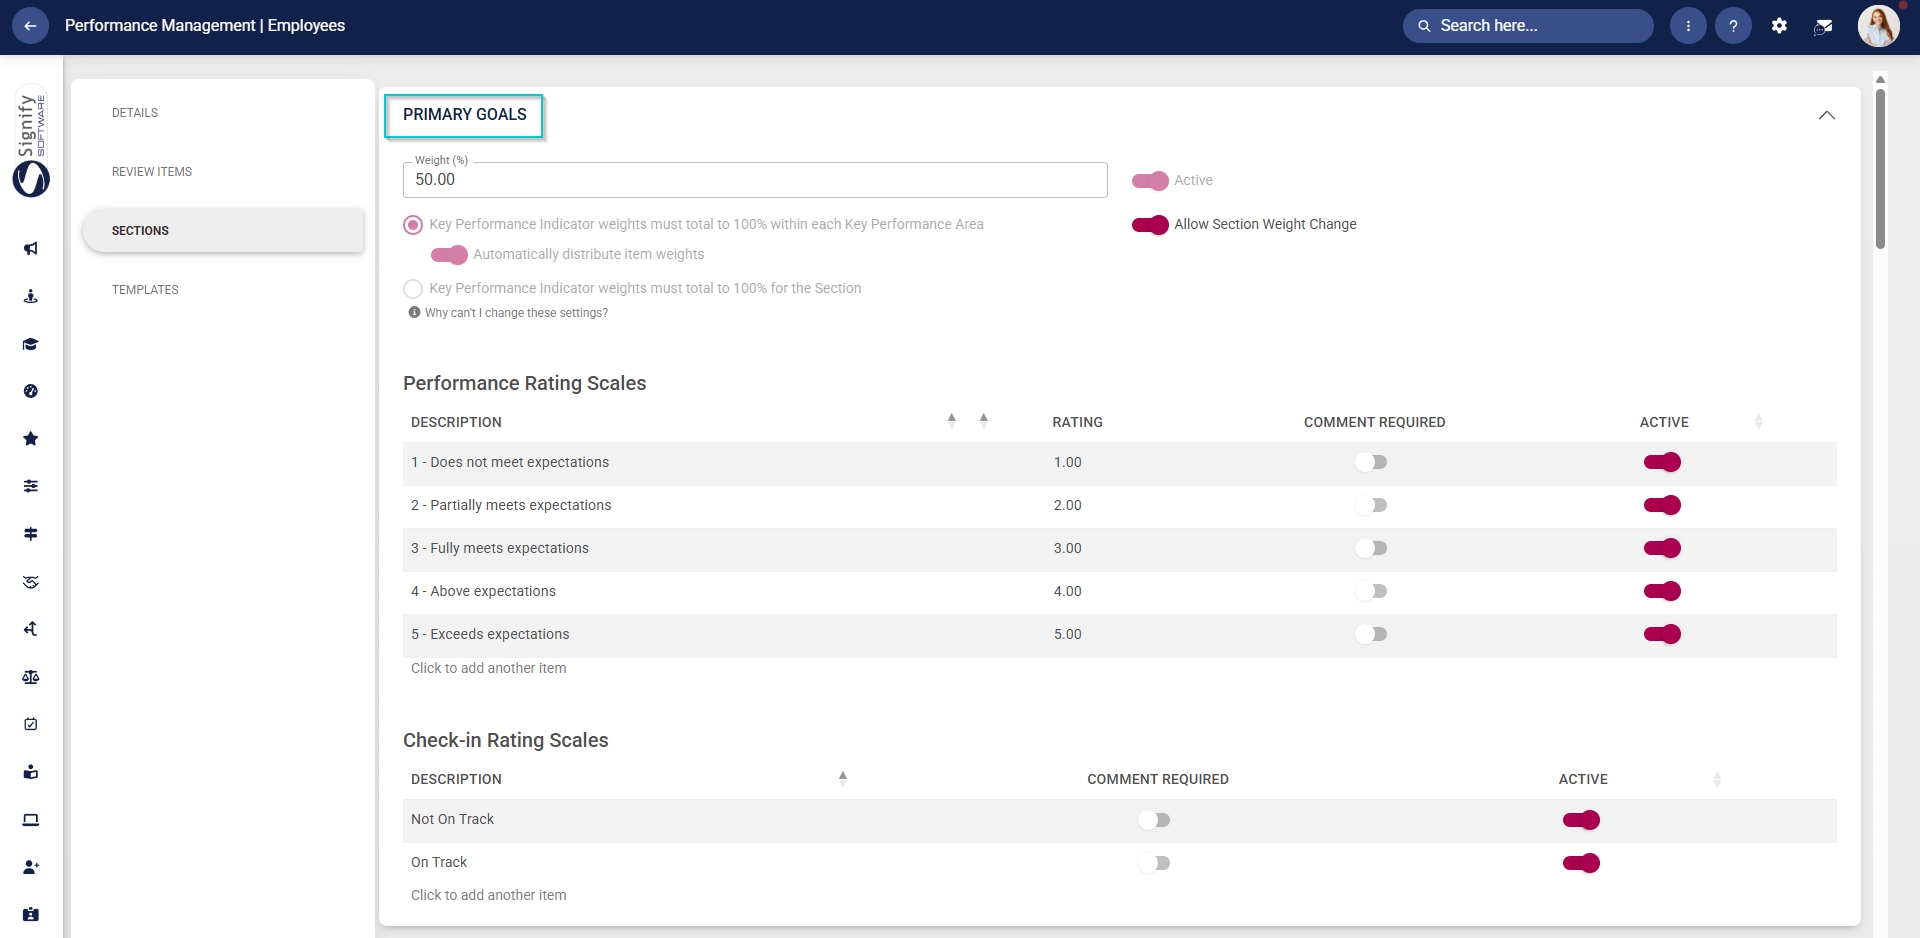
Task: Click the info icon beside 'Why can't I change'
Action: click(414, 312)
